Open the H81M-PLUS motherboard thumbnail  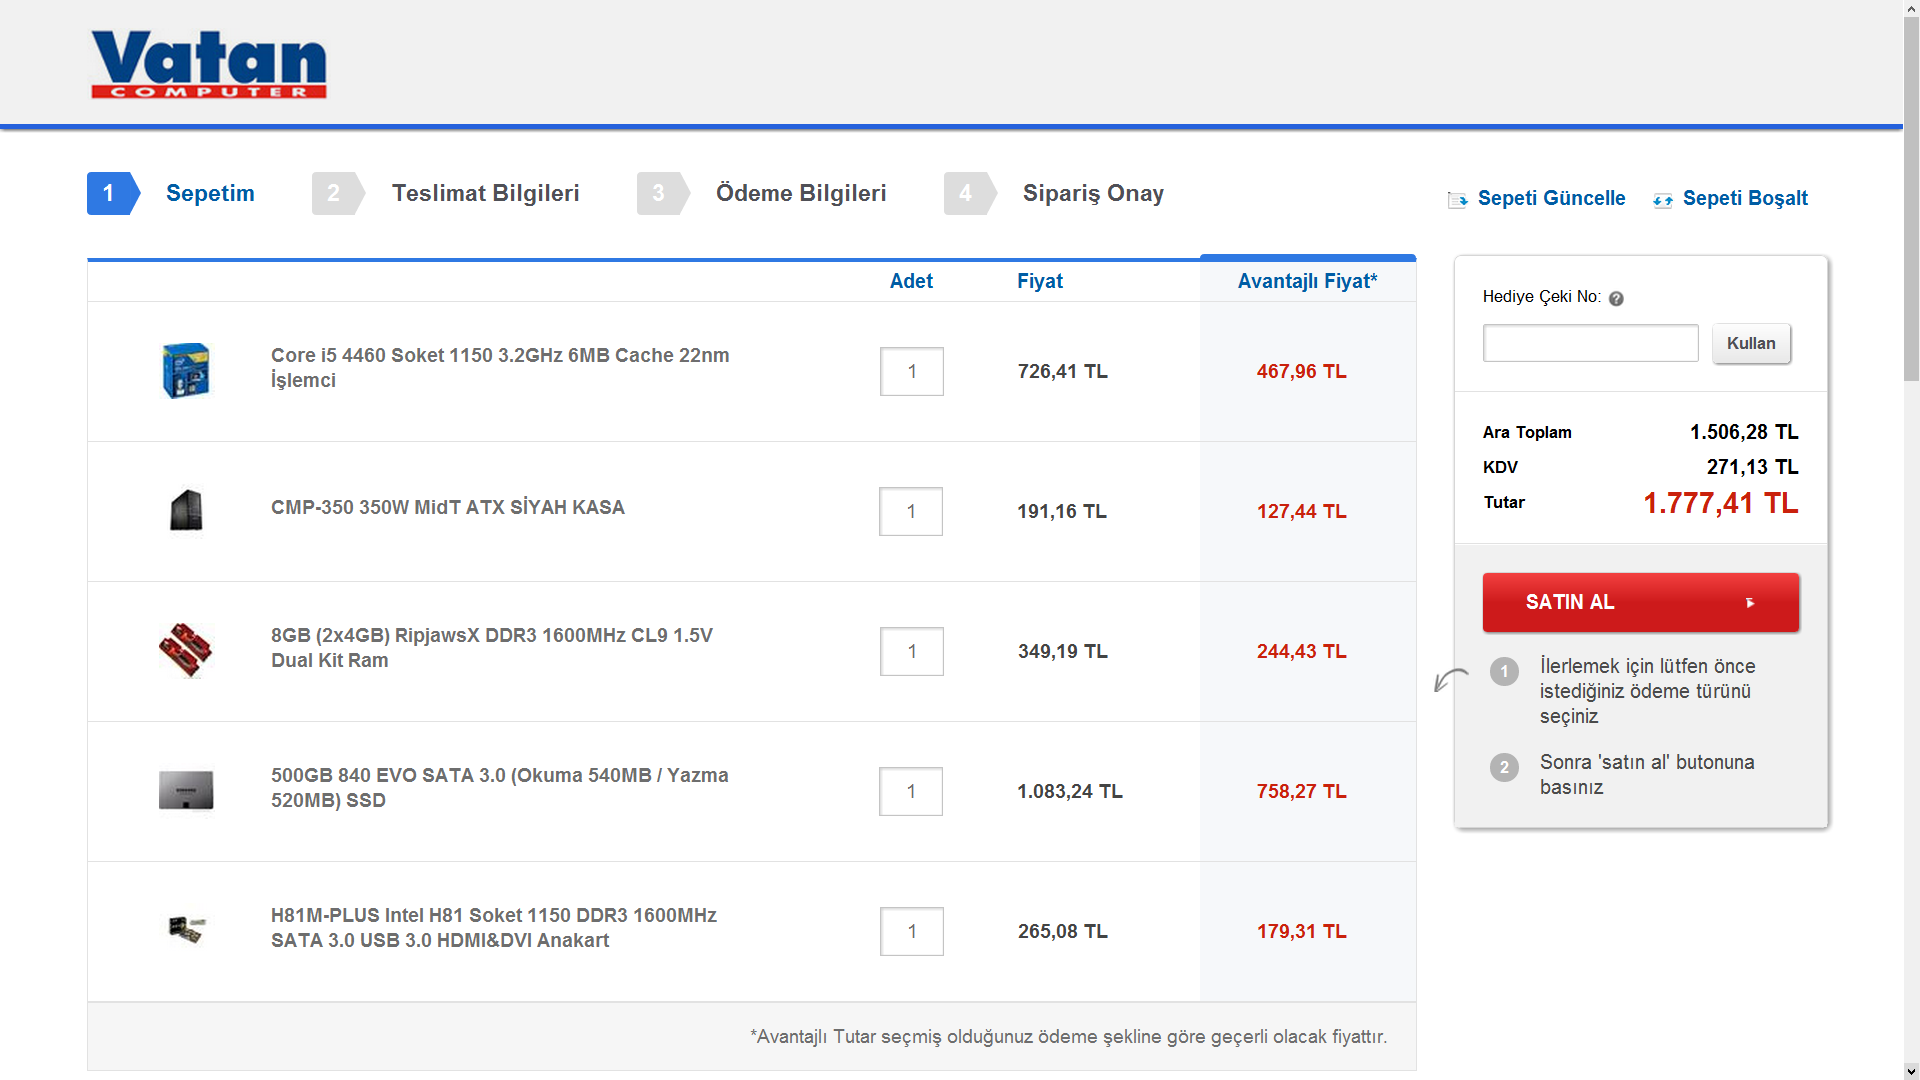[186, 930]
